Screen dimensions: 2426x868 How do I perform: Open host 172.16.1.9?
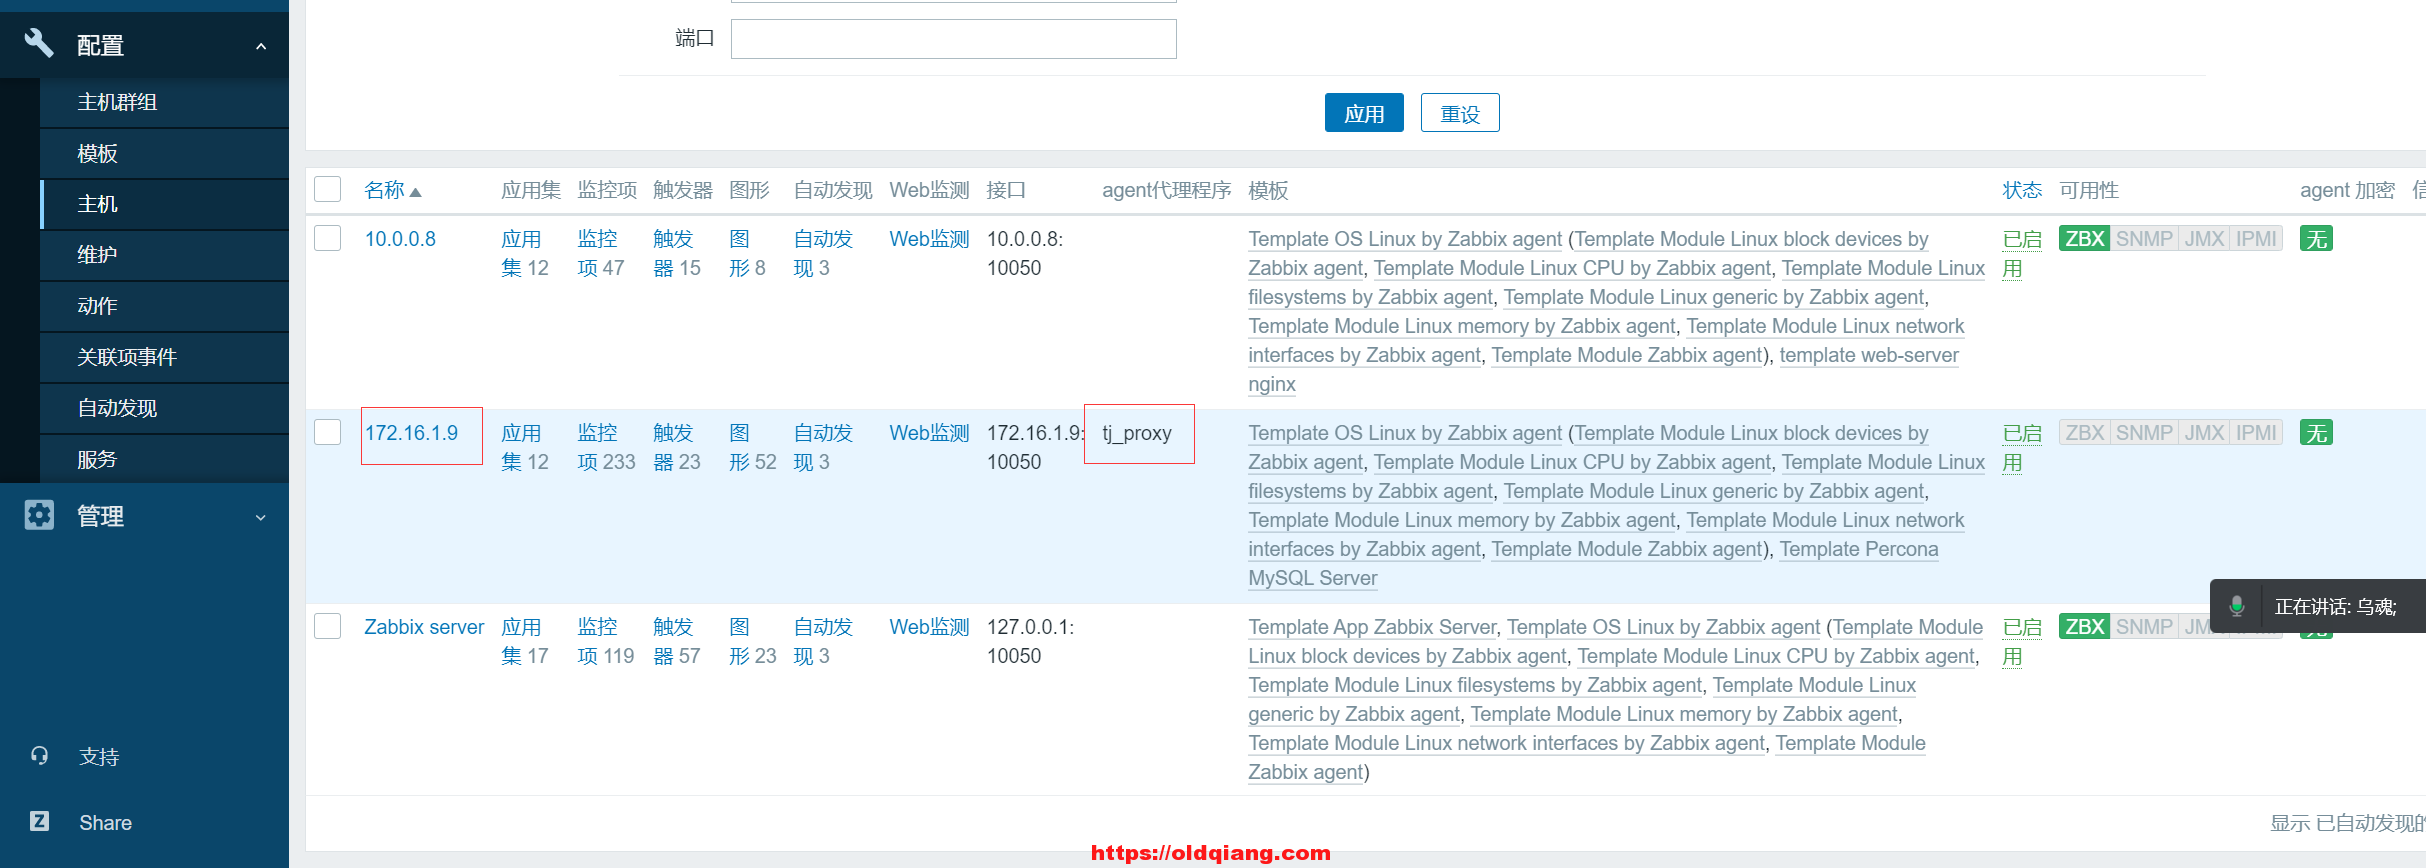[411, 433]
